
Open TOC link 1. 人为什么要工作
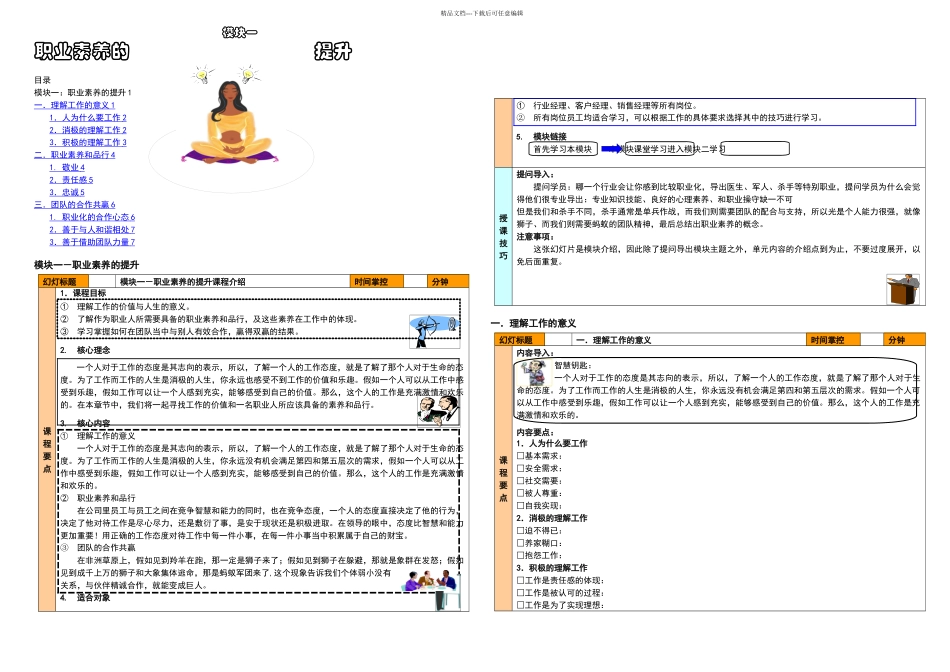pyautogui.click(x=88, y=118)
